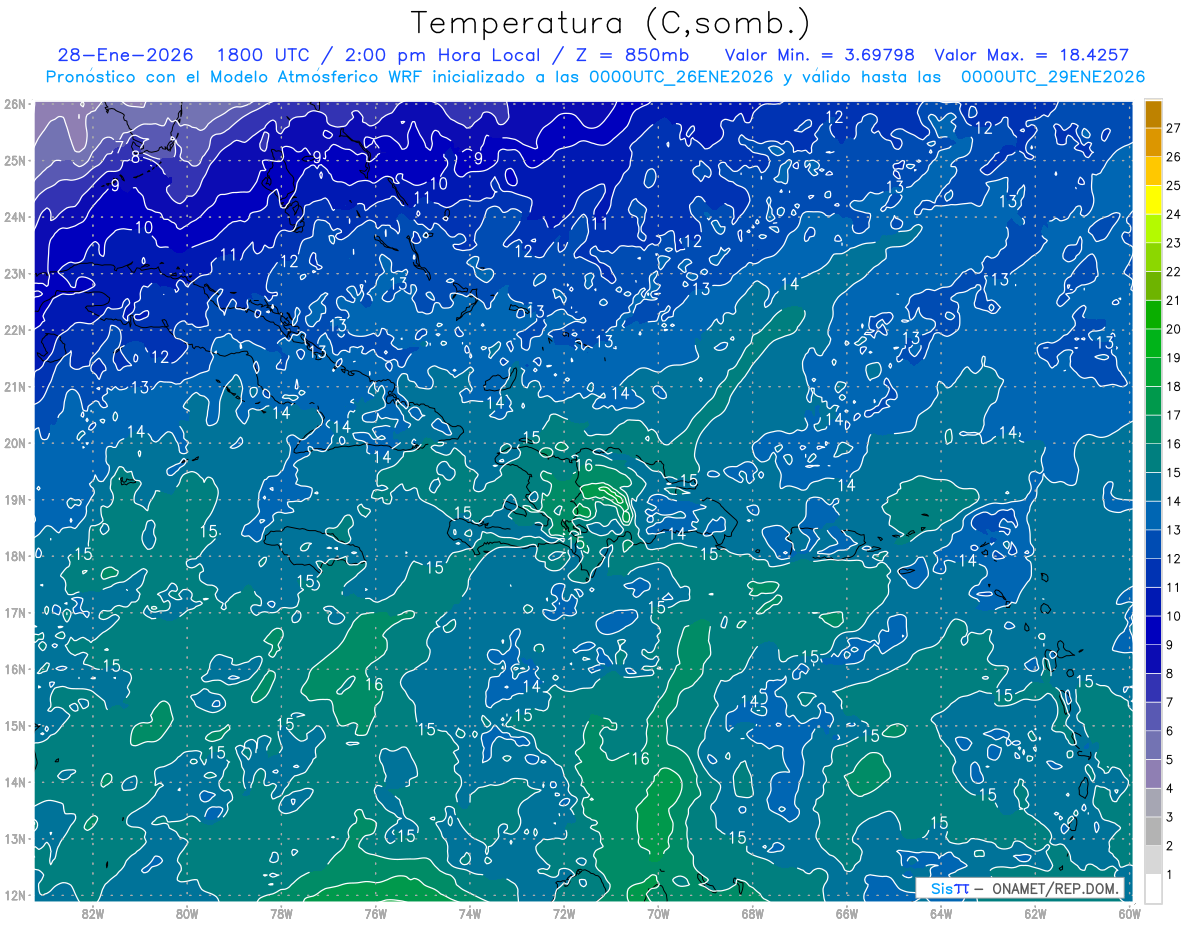This screenshot has height=927, width=1200.
Task: Pick the purple swatch between 4 and 5
Action: [1154, 774]
